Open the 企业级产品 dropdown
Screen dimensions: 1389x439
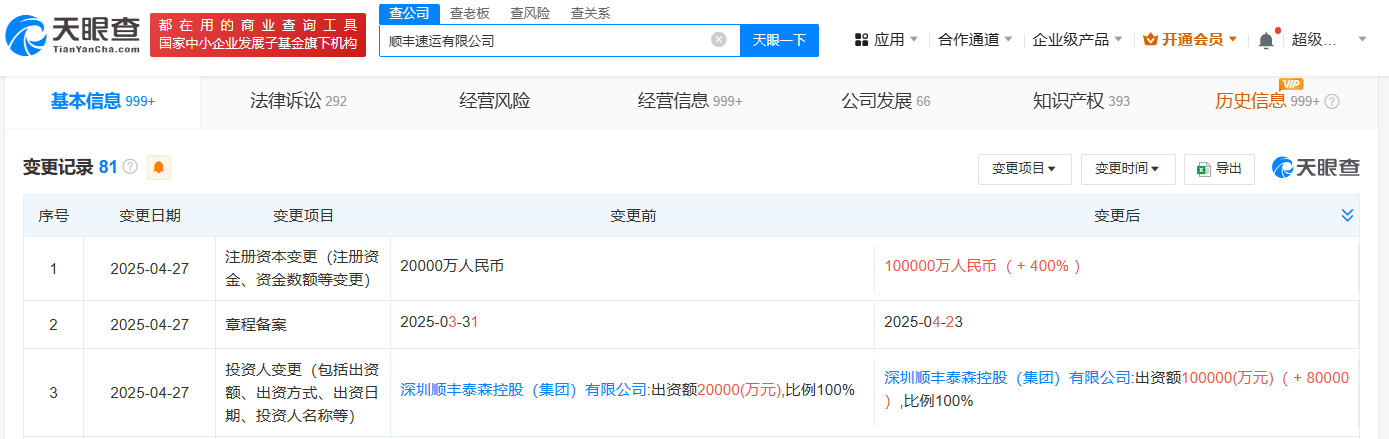(1076, 40)
